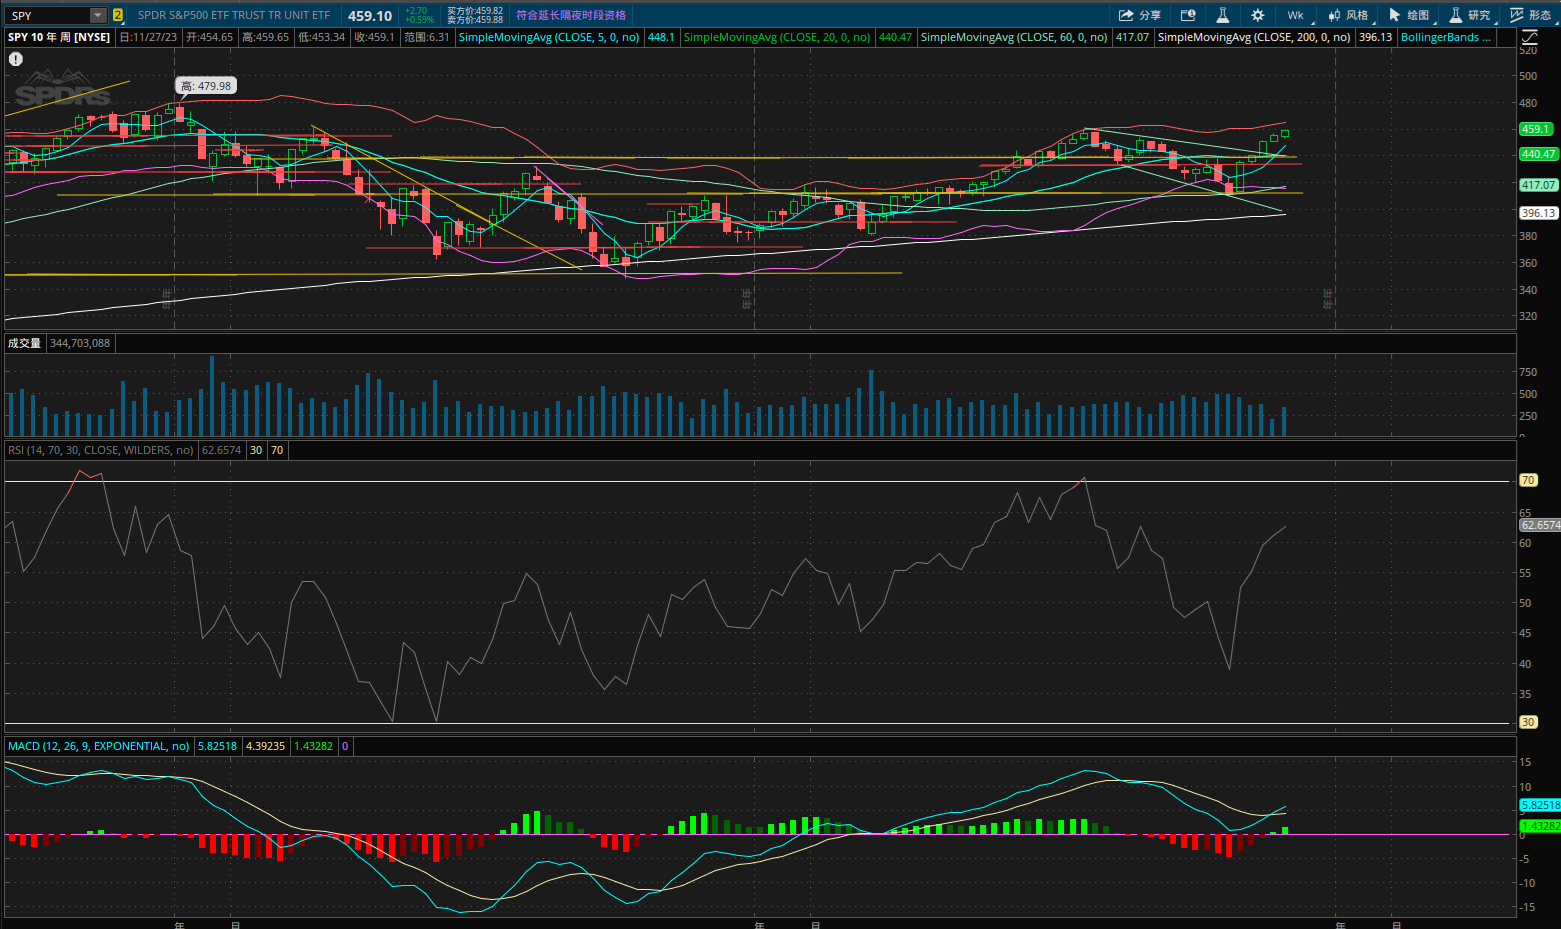
Task: Click the BollingerBands study label
Action: pos(1446,37)
